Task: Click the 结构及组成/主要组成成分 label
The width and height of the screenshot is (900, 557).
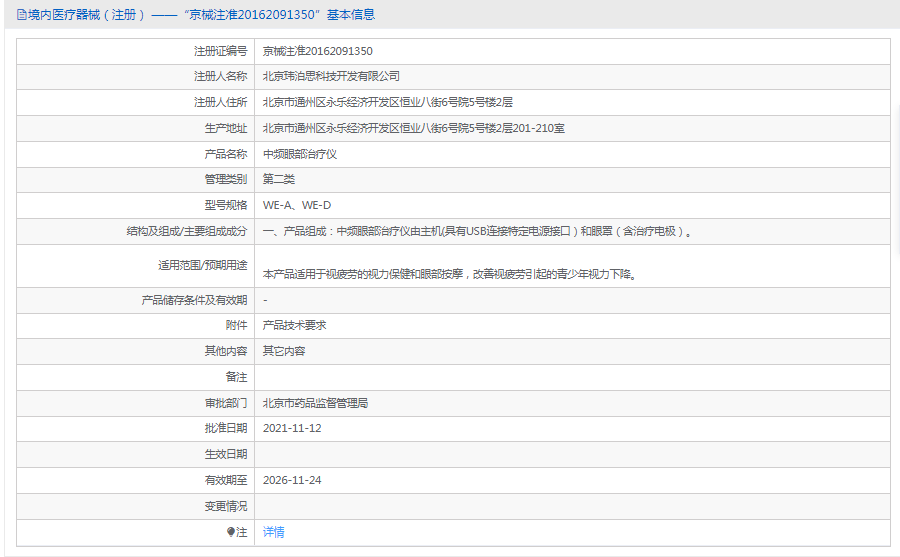Action: click(187, 231)
